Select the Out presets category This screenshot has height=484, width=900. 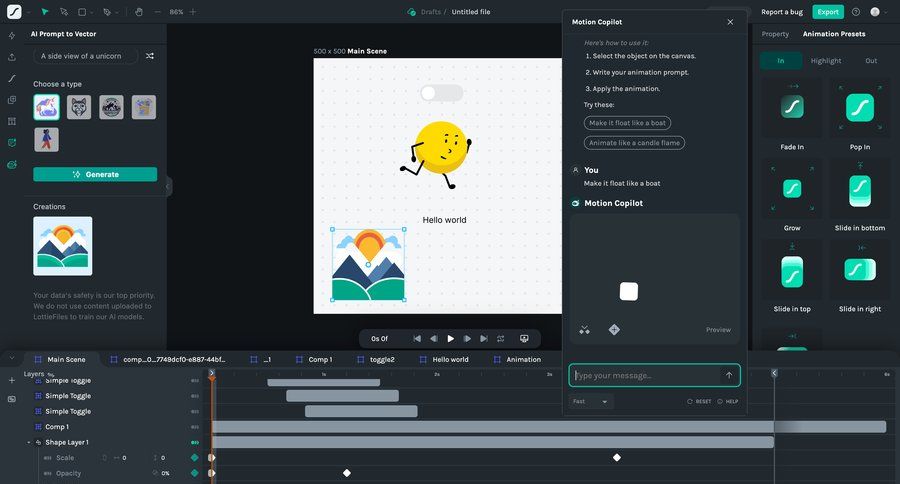pos(871,60)
